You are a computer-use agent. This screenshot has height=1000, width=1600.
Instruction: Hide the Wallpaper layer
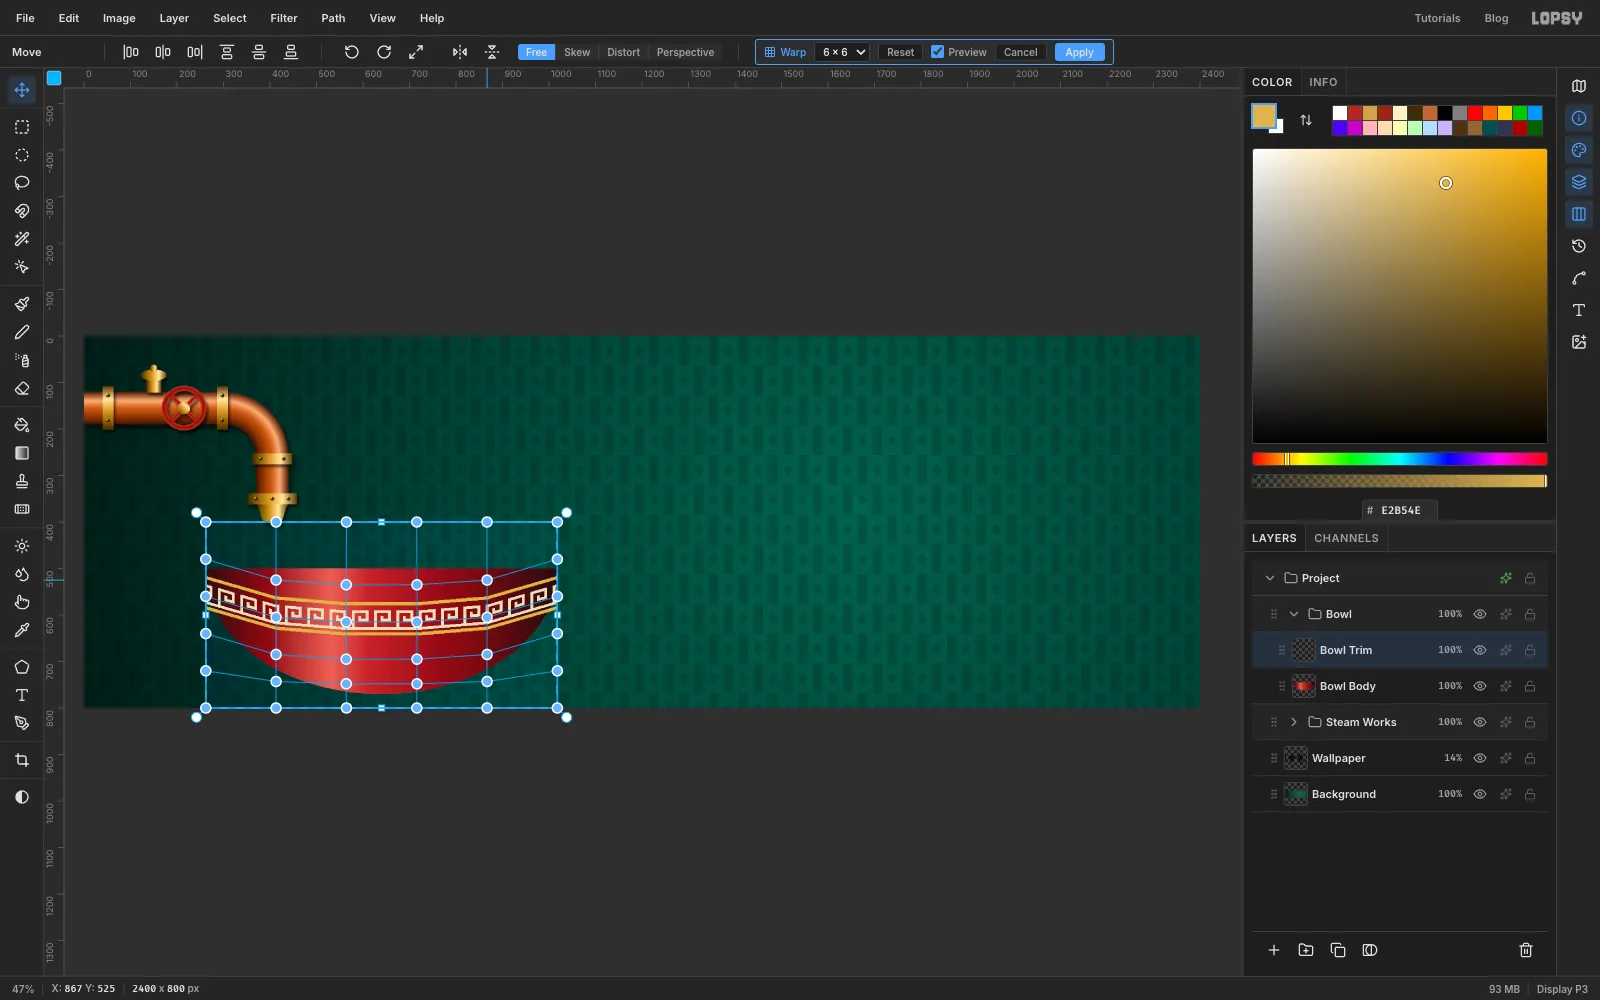(x=1480, y=758)
